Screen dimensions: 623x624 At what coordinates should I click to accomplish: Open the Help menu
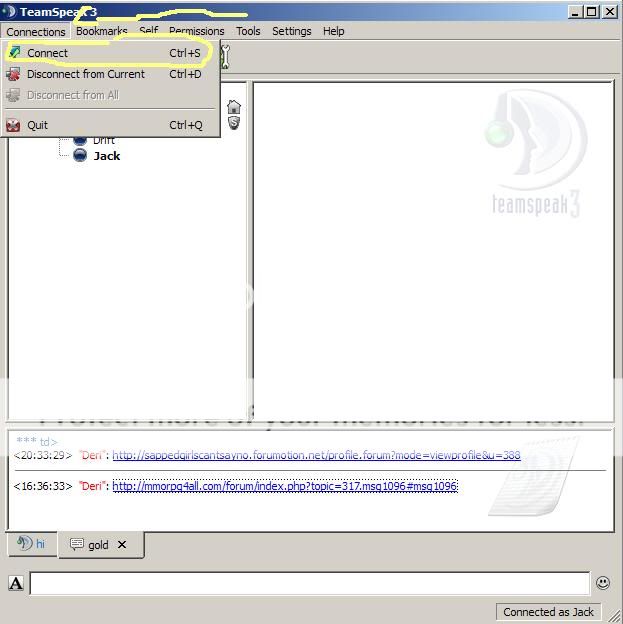point(334,31)
